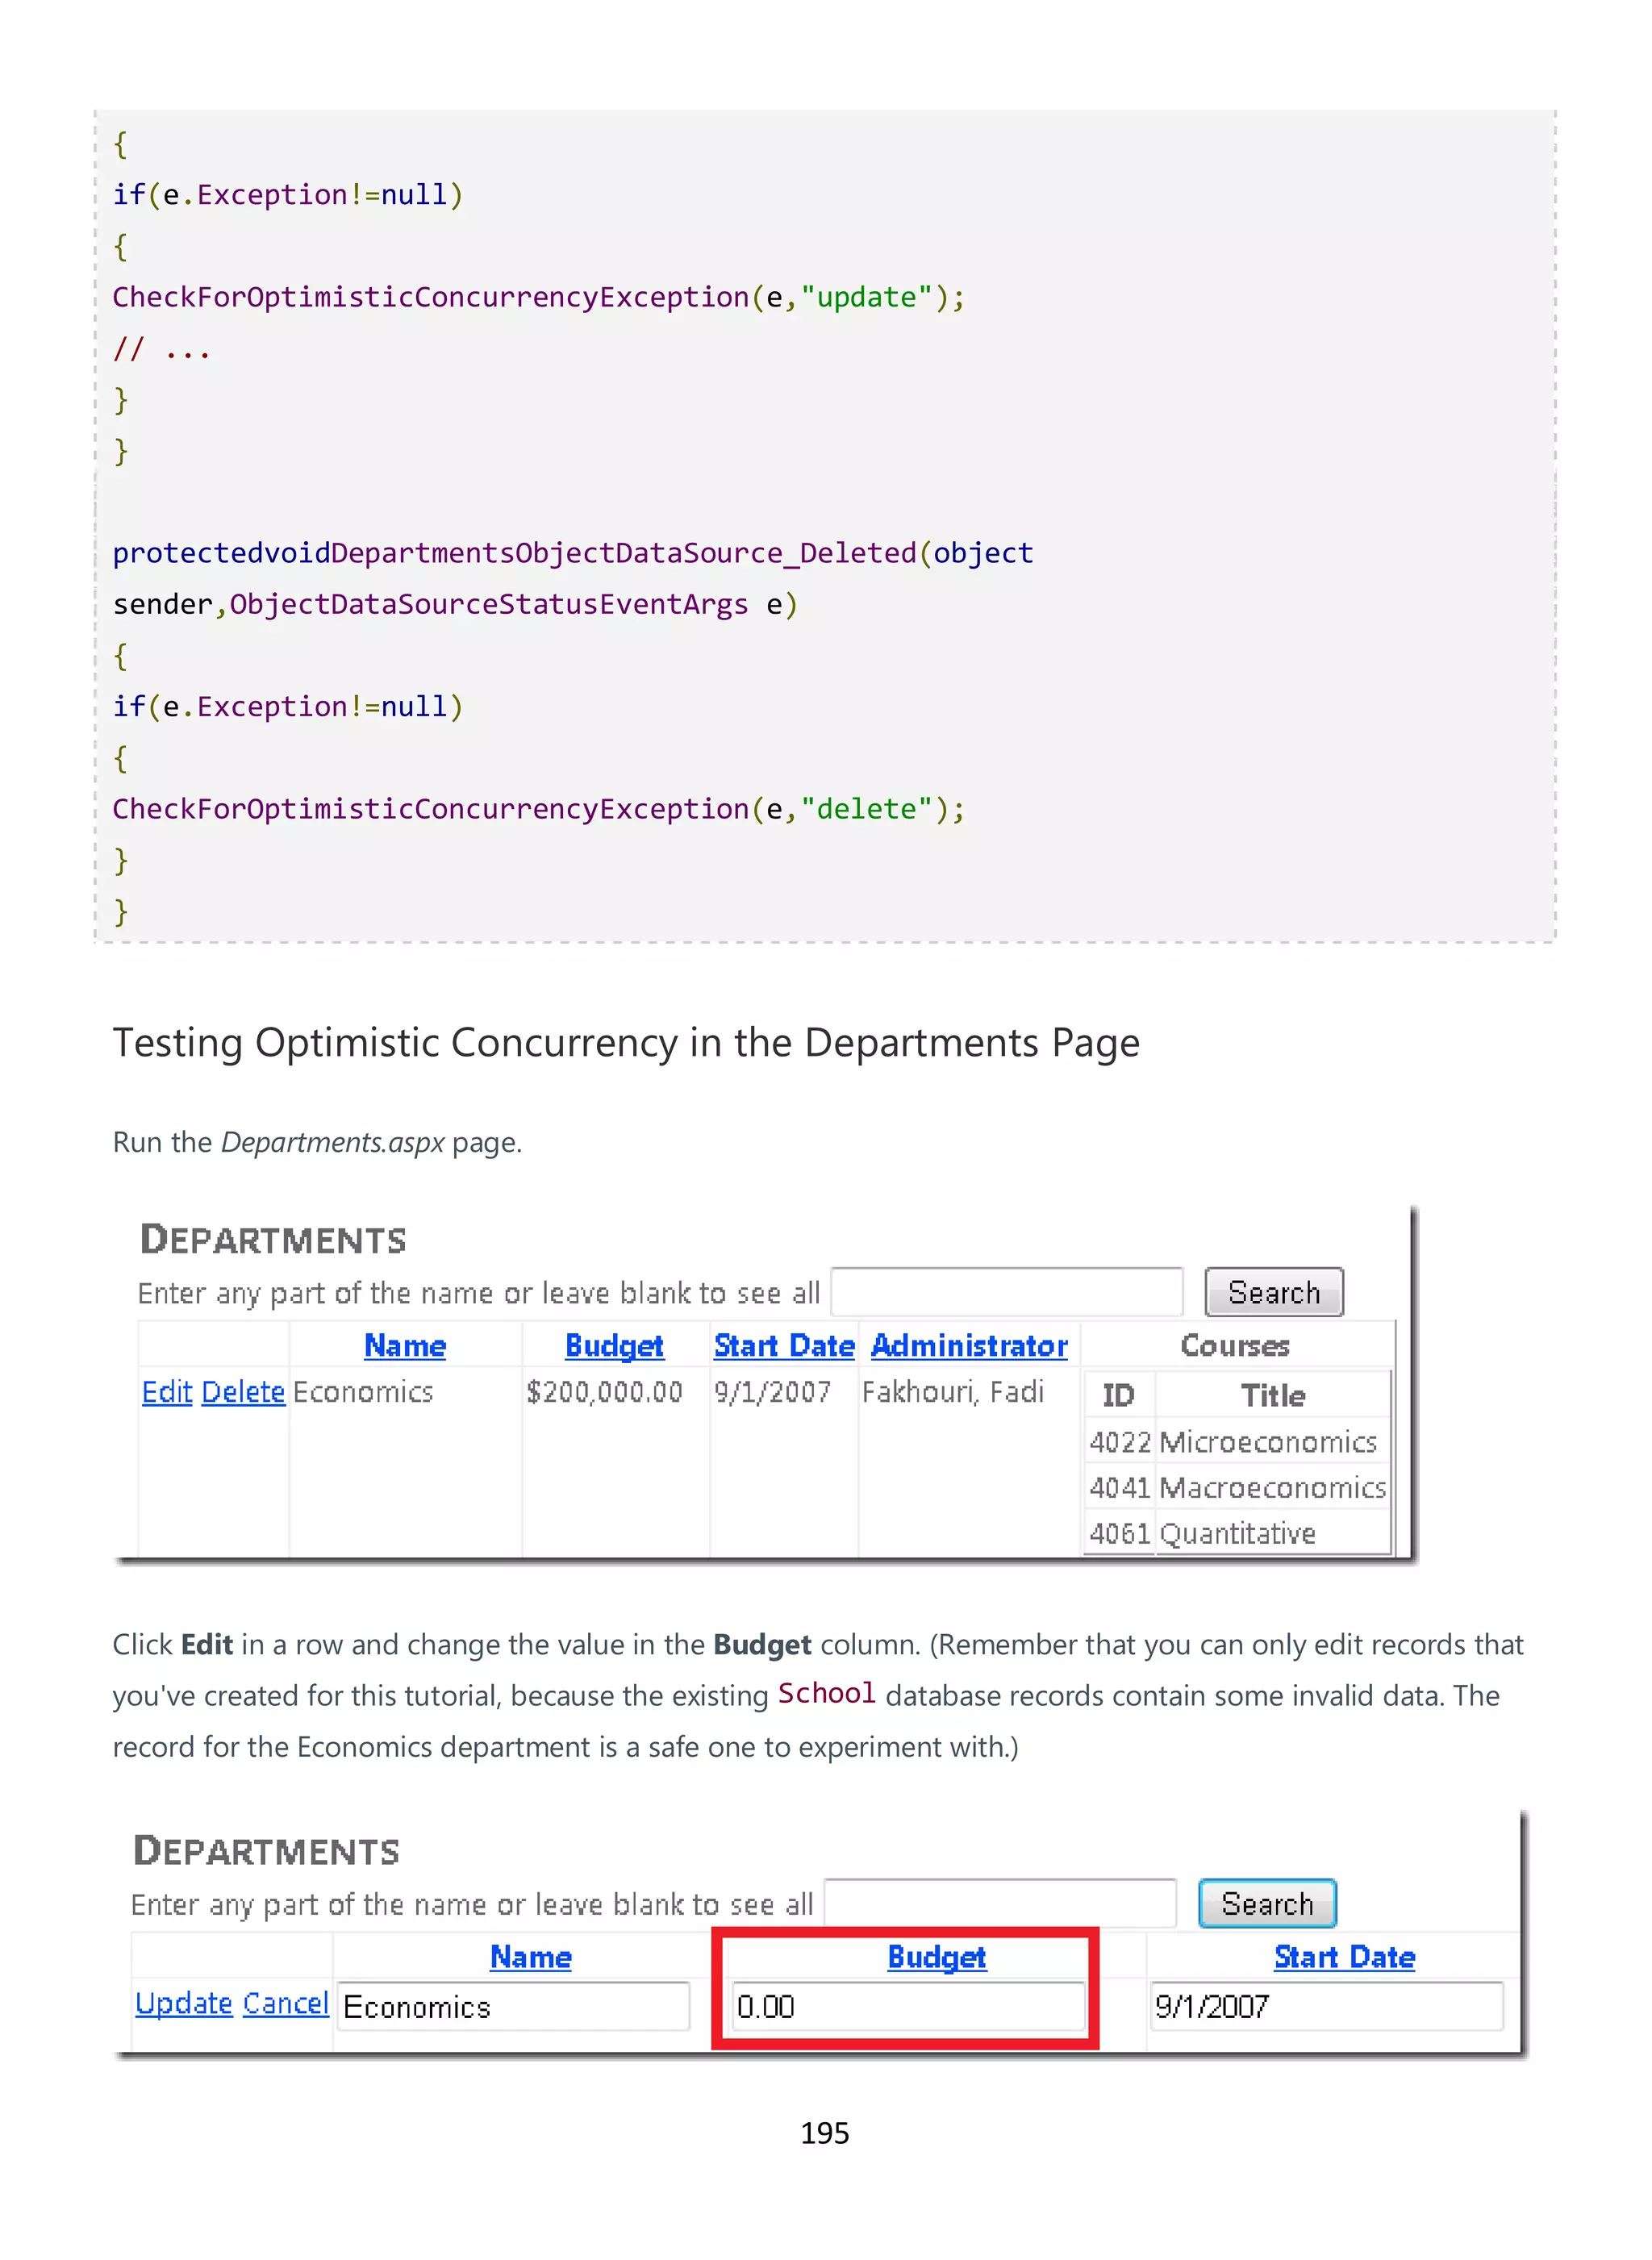
Task: Select course 4041 Macroeconomics row
Action: click(x=1236, y=1487)
